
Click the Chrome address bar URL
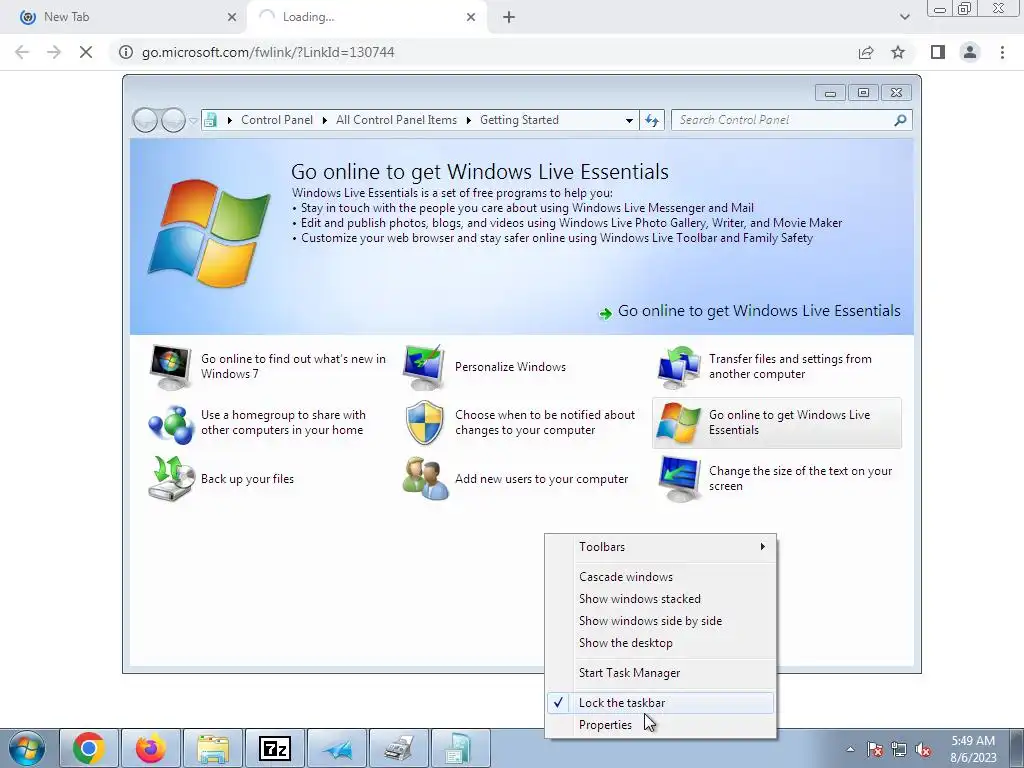[268, 52]
